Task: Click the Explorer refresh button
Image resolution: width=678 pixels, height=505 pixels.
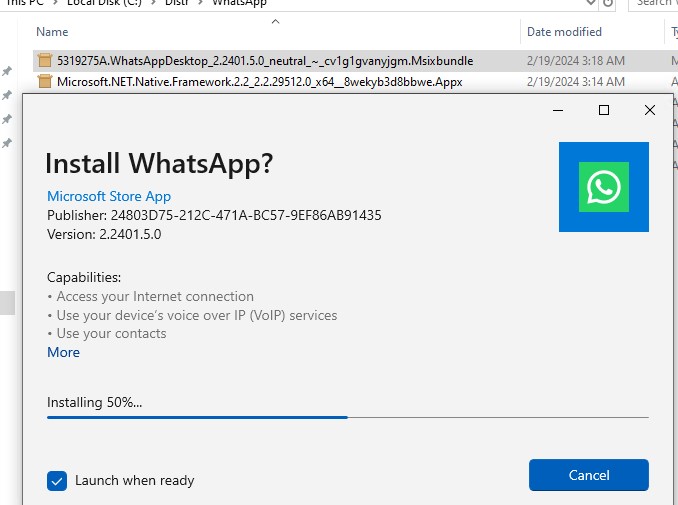Action: tap(608, 3)
